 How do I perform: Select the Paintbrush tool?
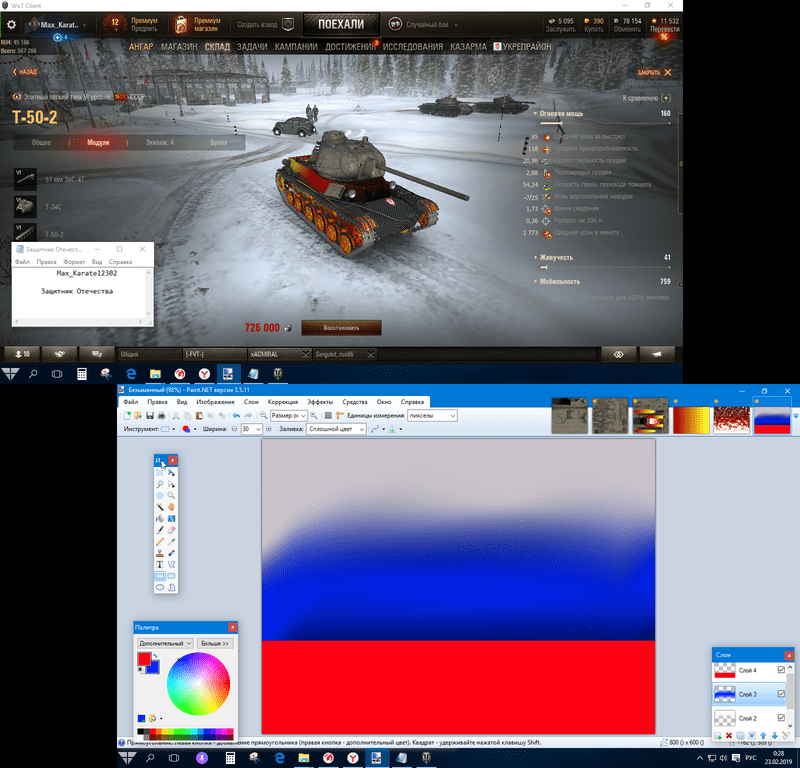[x=160, y=530]
